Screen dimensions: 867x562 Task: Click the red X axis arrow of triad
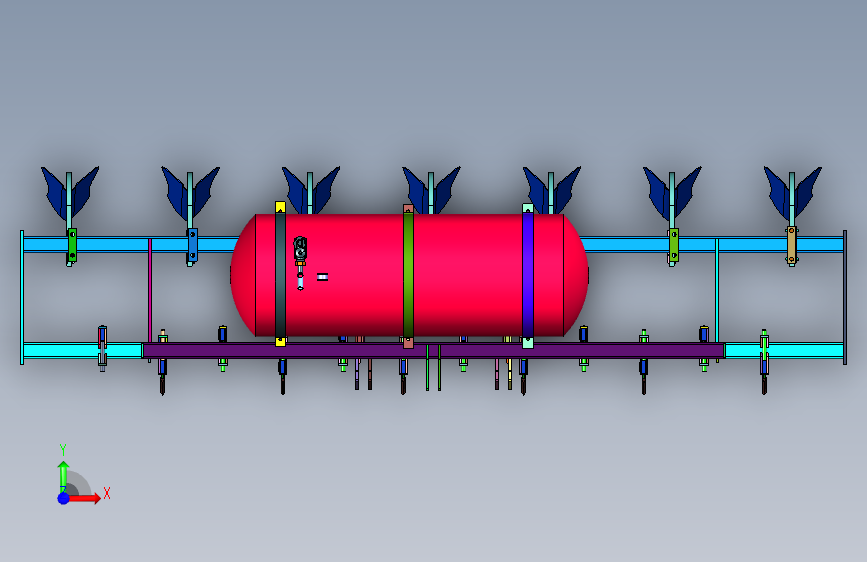click(84, 498)
